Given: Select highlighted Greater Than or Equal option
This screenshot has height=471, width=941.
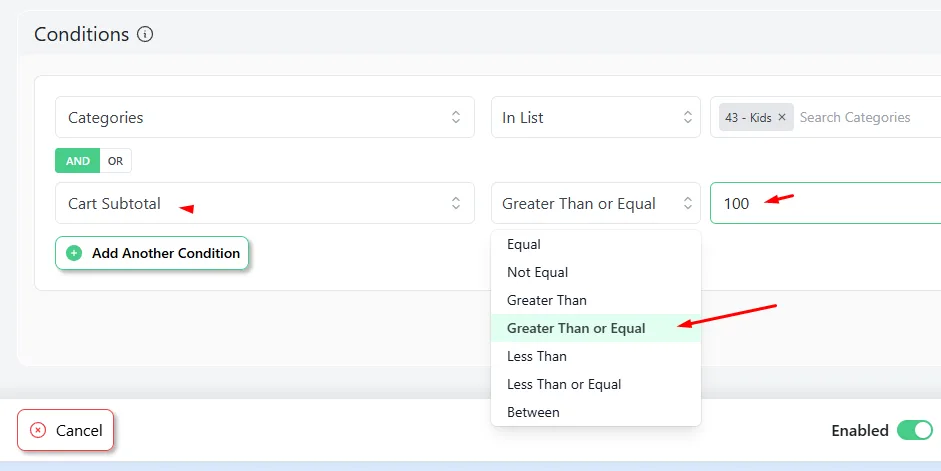Looking at the screenshot, I should [595, 328].
